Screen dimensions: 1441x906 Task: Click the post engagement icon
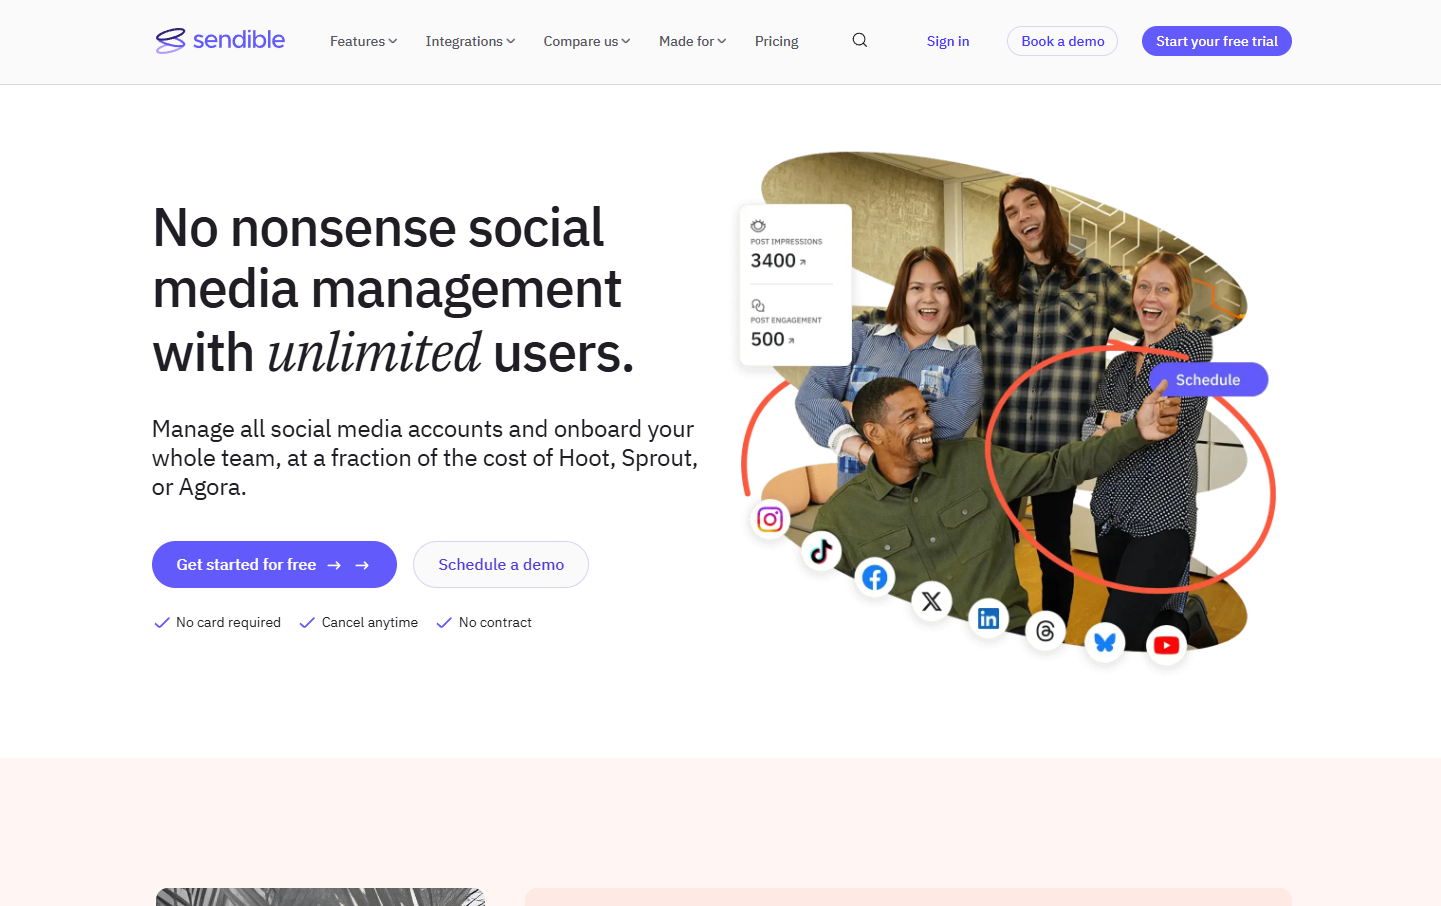coord(758,305)
